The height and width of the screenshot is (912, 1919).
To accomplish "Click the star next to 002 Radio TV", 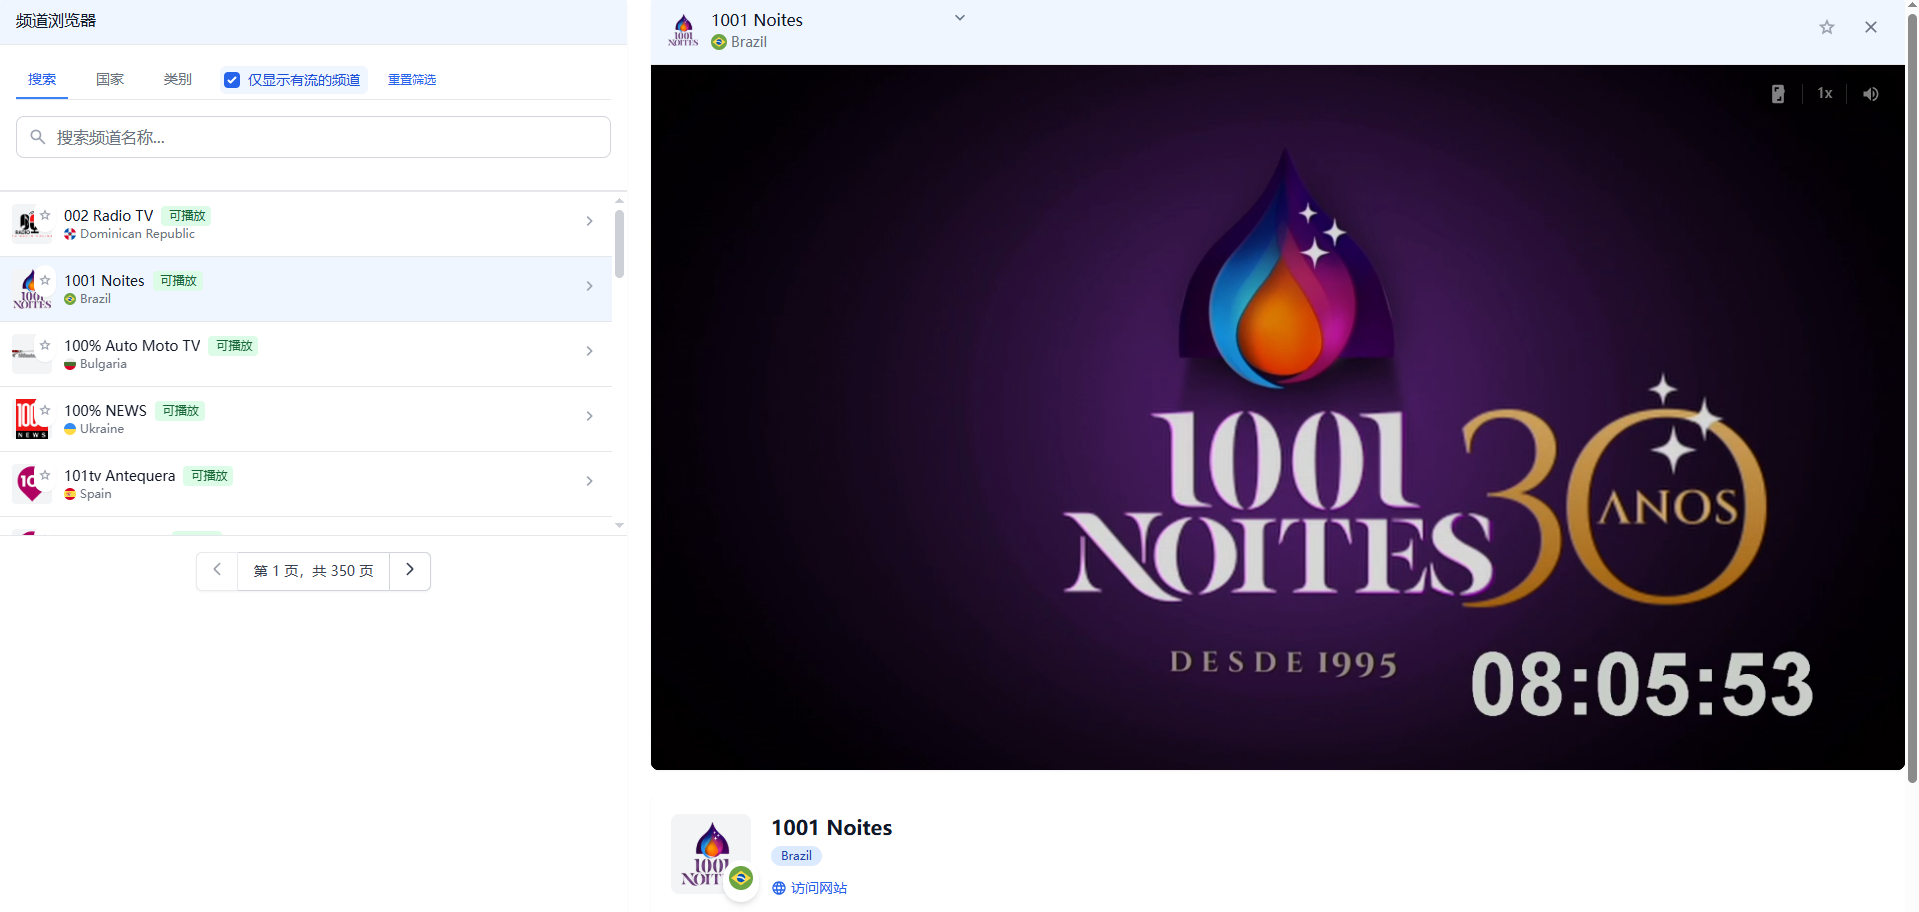I will (45, 215).
